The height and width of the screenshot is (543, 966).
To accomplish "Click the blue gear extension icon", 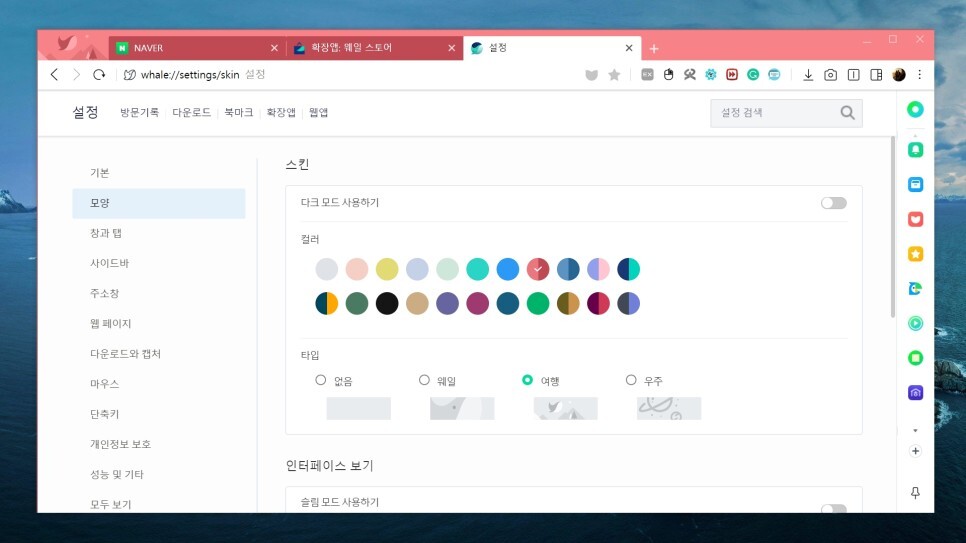I will click(711, 74).
